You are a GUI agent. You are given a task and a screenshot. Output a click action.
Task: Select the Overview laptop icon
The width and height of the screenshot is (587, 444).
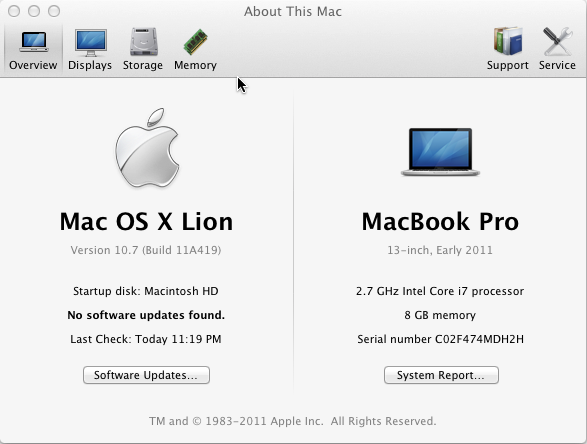coord(34,42)
